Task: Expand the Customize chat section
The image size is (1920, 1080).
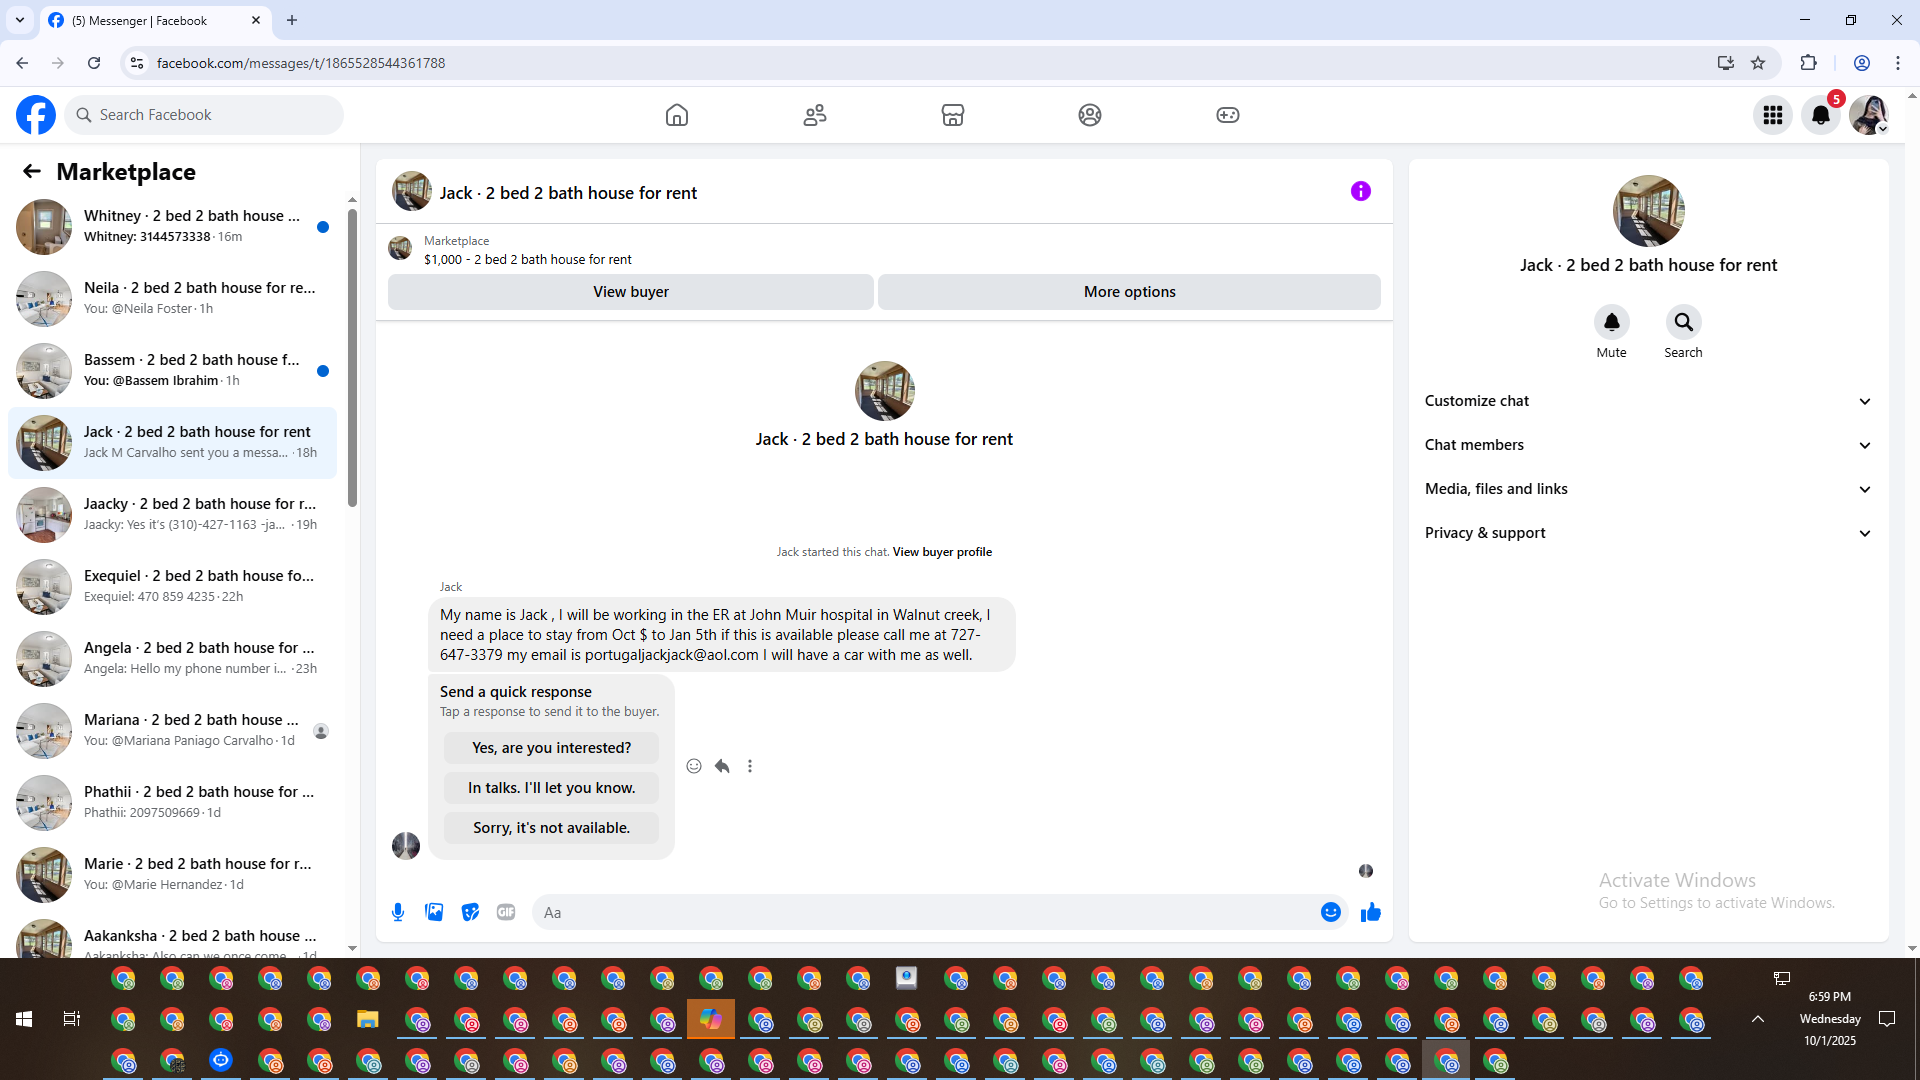Action: 1649,401
